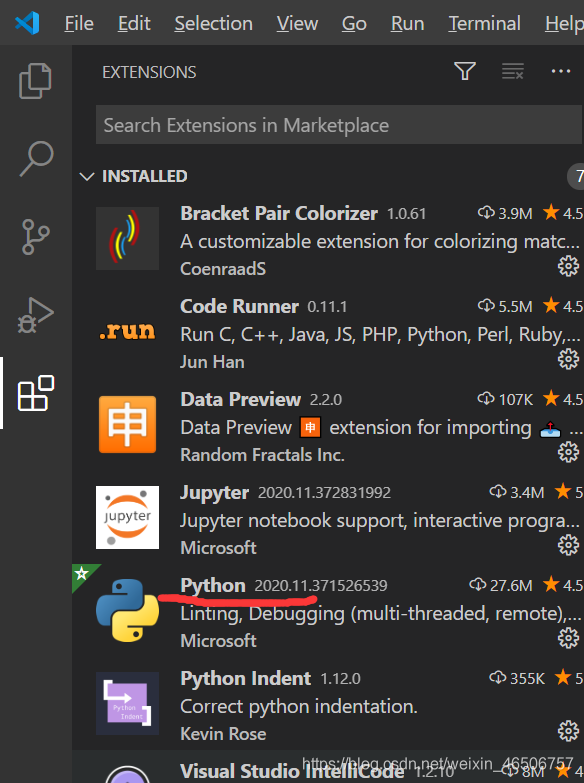584x783 pixels.
Task: Click publisher name Kevin Rose
Action: 223,734
